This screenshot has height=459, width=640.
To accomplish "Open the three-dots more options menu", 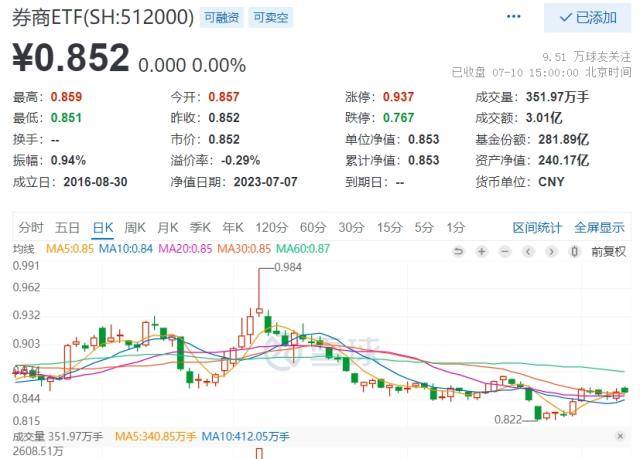I will pos(514,17).
